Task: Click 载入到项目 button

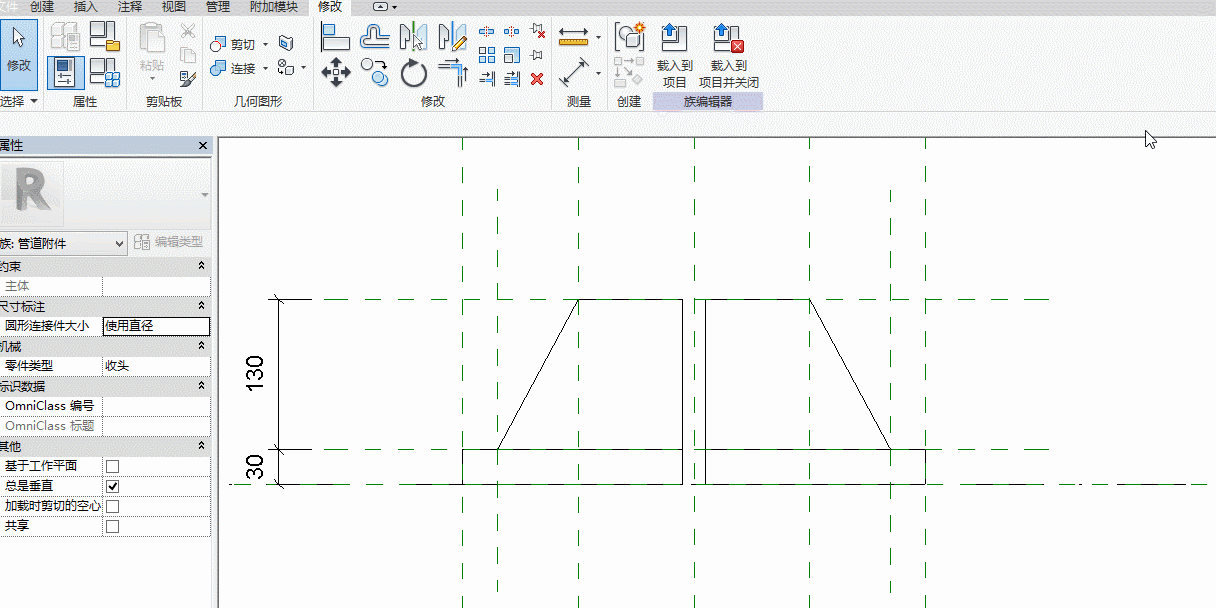Action: point(675,55)
